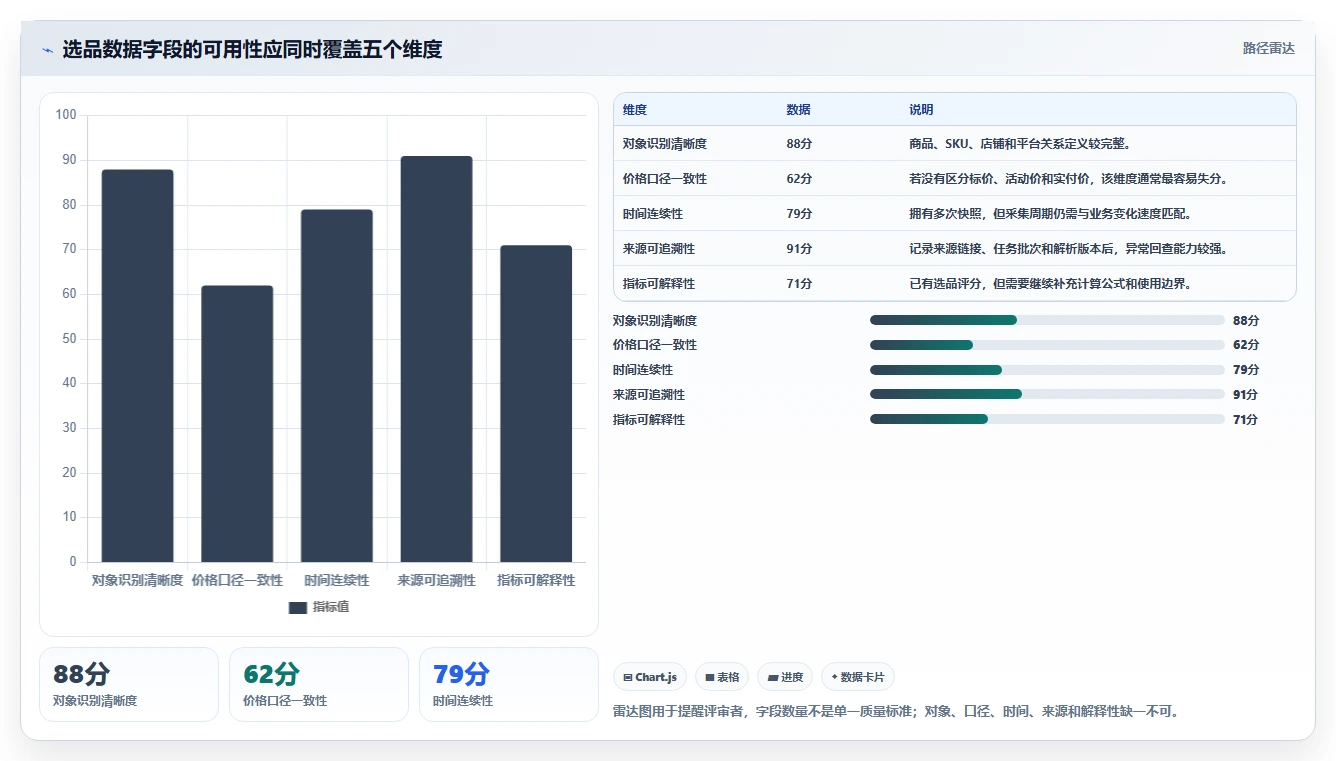
Task: Click the x-axis label 指标可解释性
Action: point(536,580)
